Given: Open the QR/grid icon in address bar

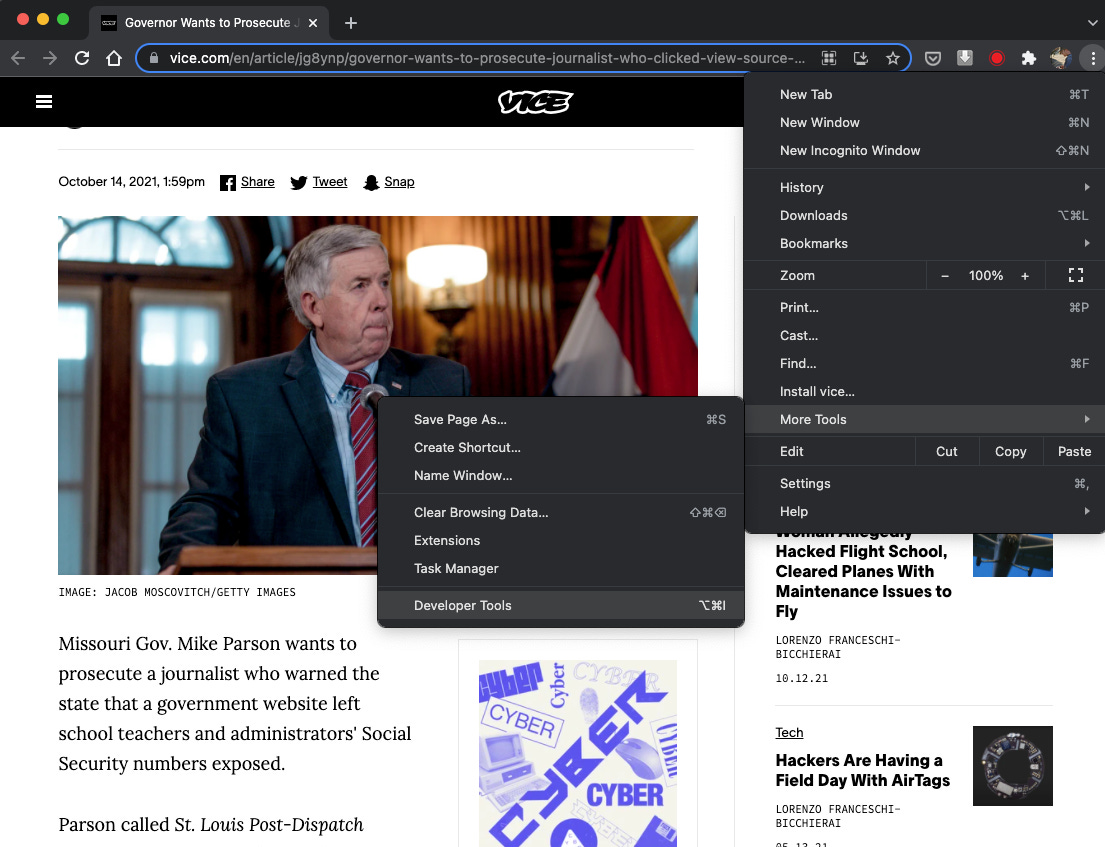Looking at the screenshot, I should [x=829, y=58].
